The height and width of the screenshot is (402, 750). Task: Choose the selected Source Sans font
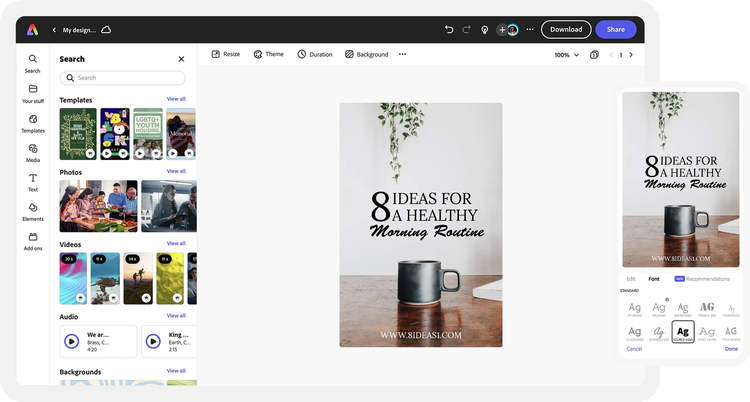pyautogui.click(x=683, y=332)
